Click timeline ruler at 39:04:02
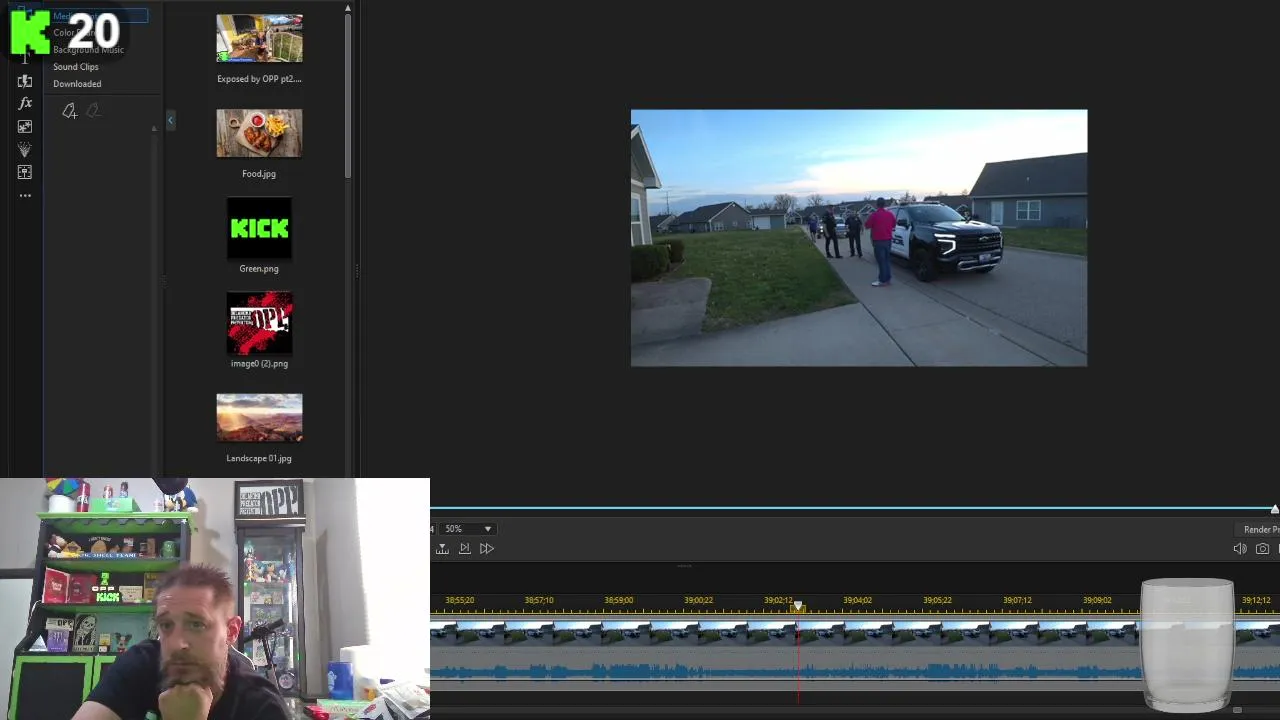This screenshot has width=1280, height=720. click(857, 601)
